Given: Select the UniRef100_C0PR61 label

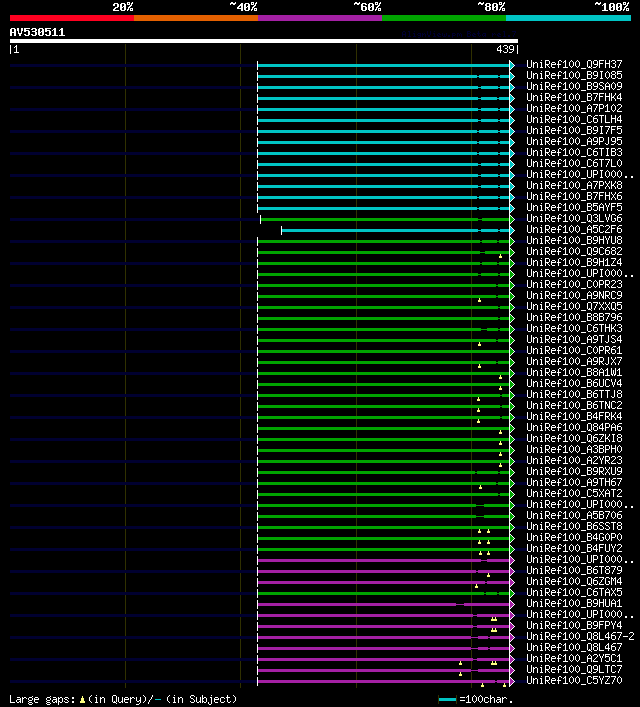Looking at the screenshot, I should (574, 350).
